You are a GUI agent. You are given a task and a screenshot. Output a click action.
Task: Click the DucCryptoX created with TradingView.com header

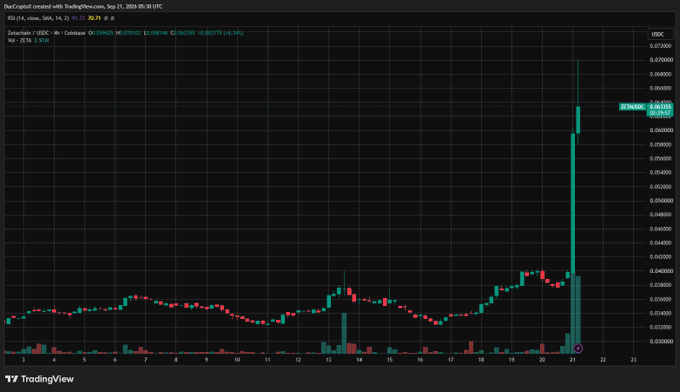(x=83, y=7)
